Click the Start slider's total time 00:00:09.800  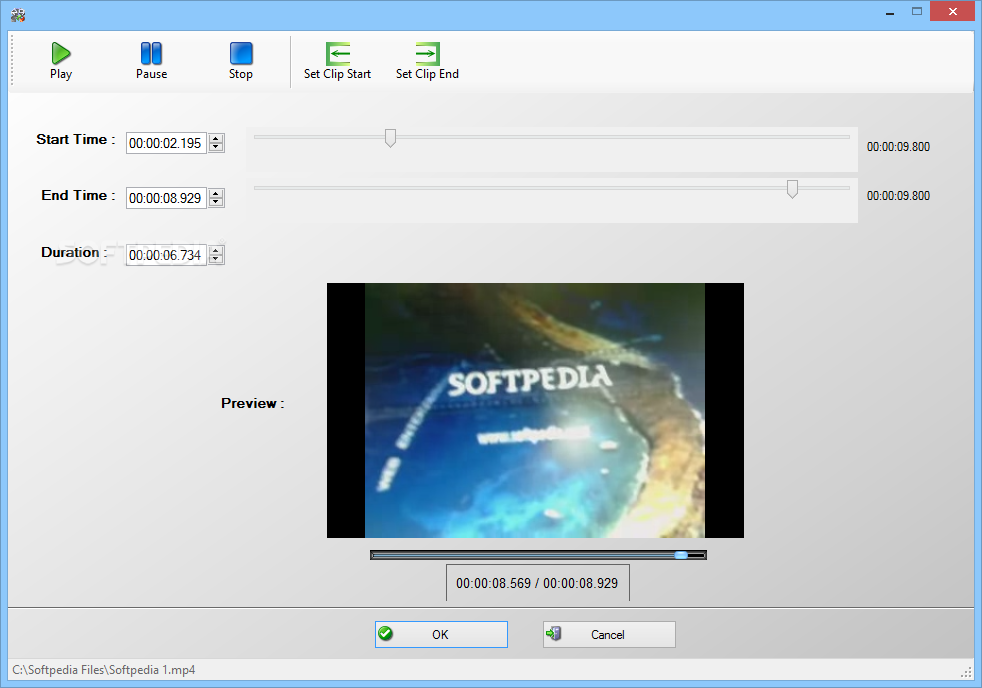coord(898,146)
